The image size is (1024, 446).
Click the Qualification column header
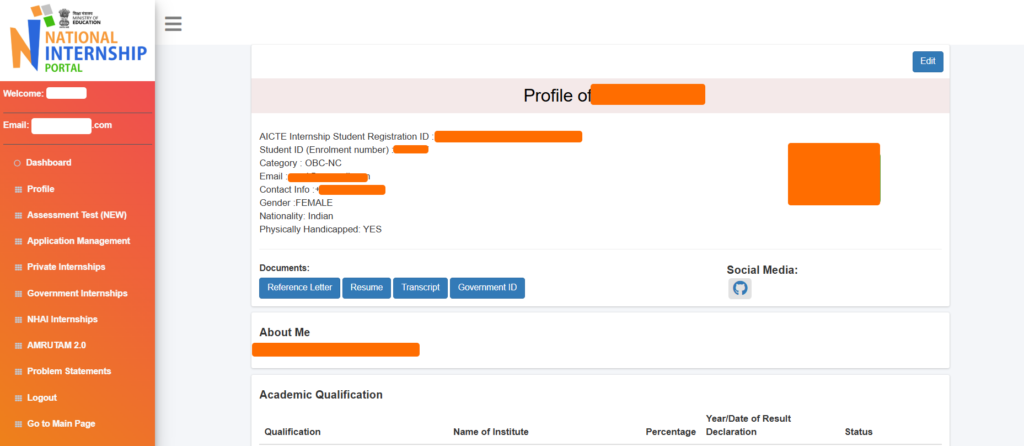[293, 432]
